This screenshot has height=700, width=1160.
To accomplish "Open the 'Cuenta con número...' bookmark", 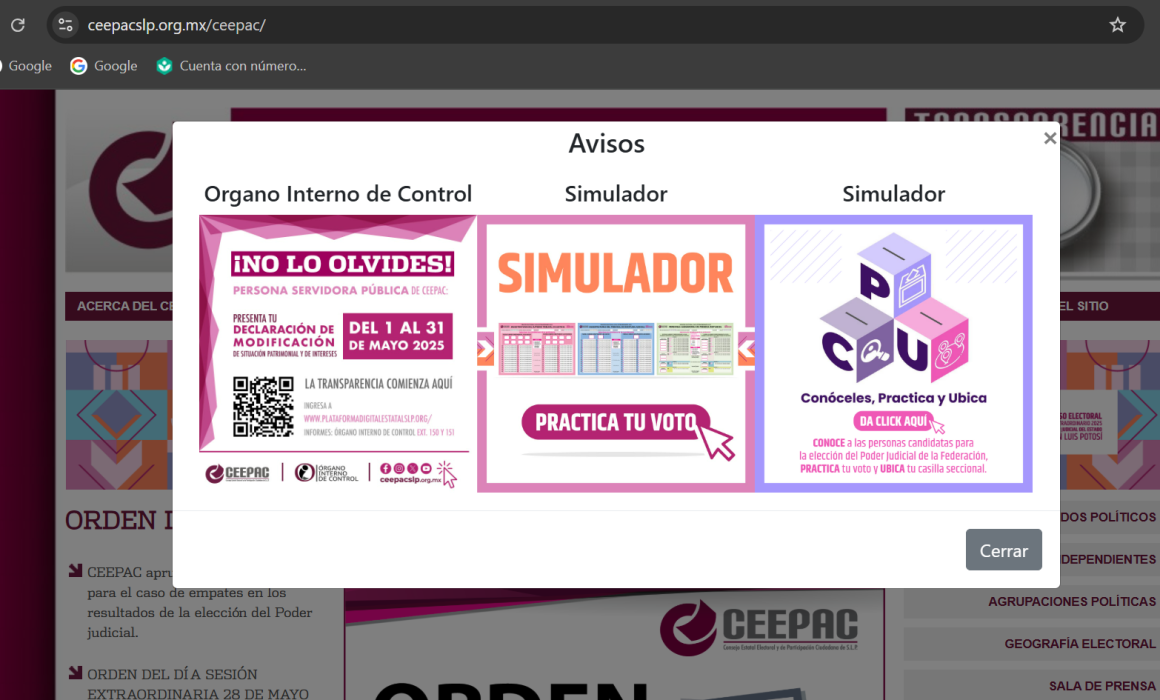I will point(232,66).
